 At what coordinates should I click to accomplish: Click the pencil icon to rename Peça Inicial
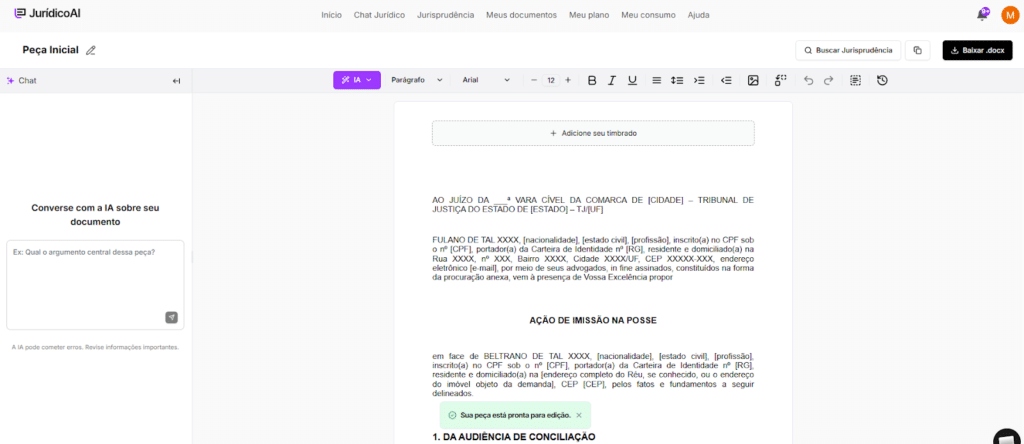click(x=91, y=50)
